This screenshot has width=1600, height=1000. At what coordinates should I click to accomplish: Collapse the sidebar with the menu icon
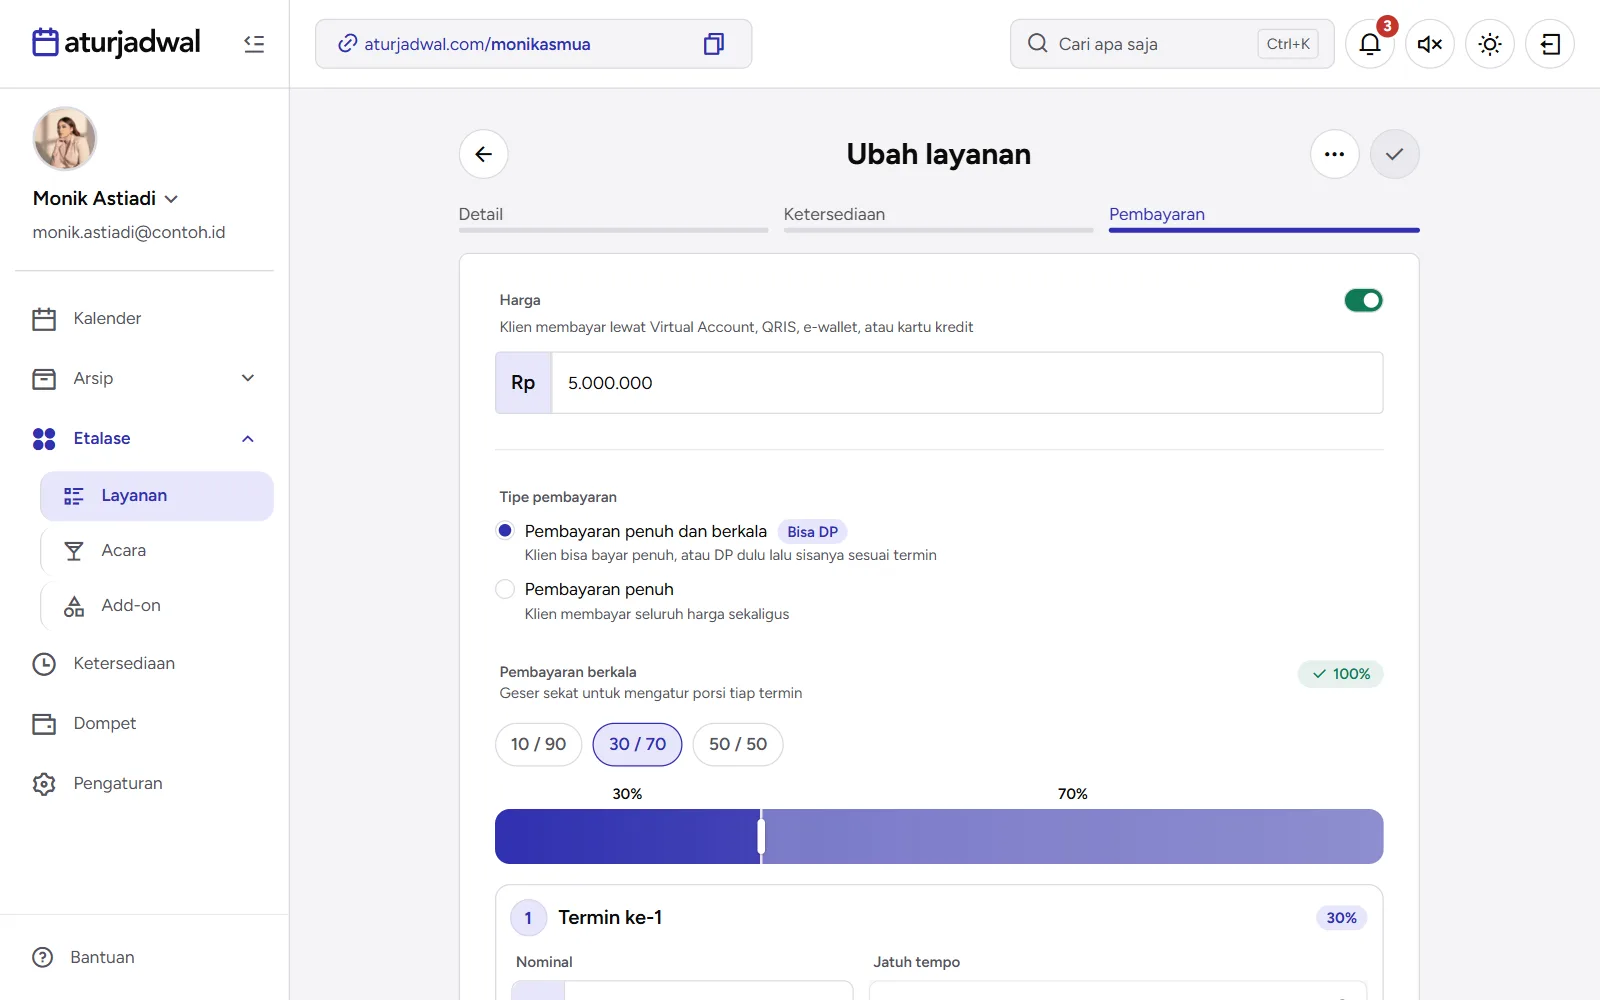pos(254,44)
